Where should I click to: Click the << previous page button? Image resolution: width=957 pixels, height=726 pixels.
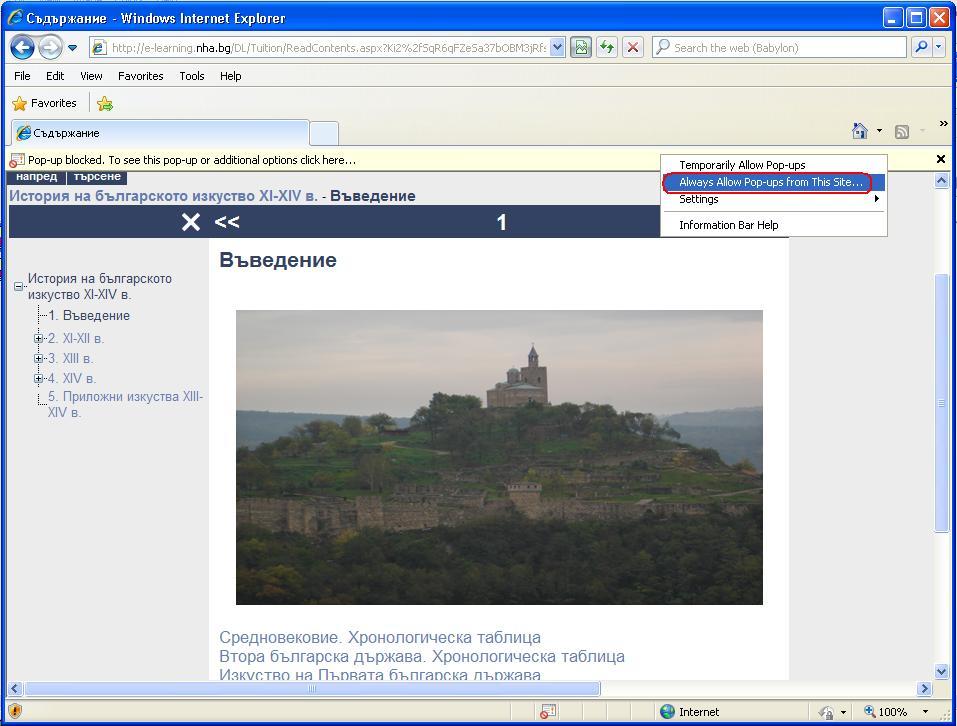pos(227,222)
